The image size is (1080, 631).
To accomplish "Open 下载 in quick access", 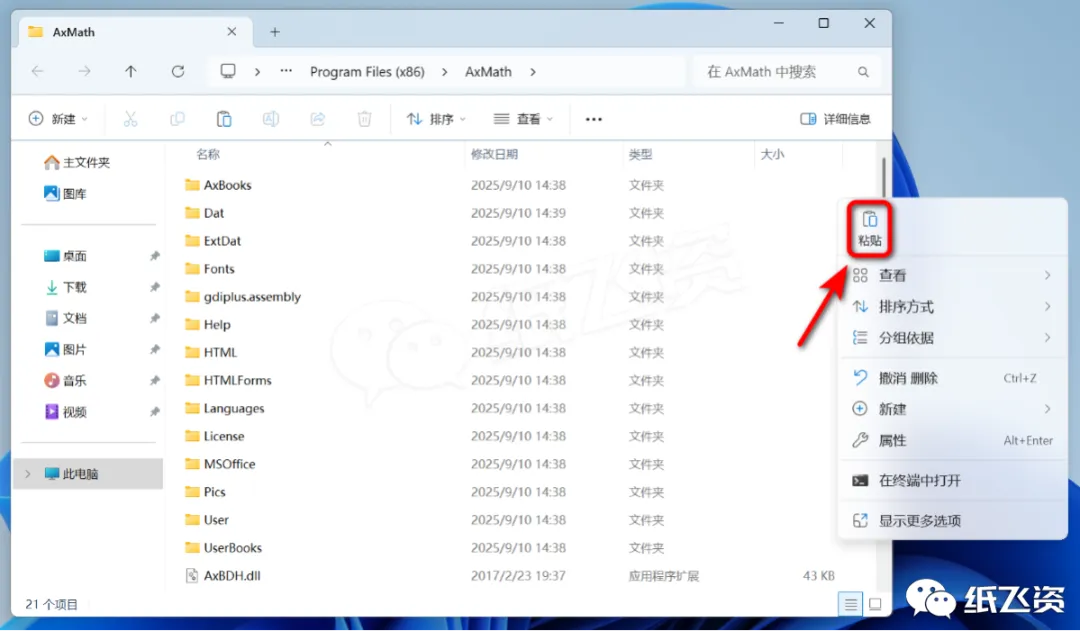I will [x=65, y=287].
